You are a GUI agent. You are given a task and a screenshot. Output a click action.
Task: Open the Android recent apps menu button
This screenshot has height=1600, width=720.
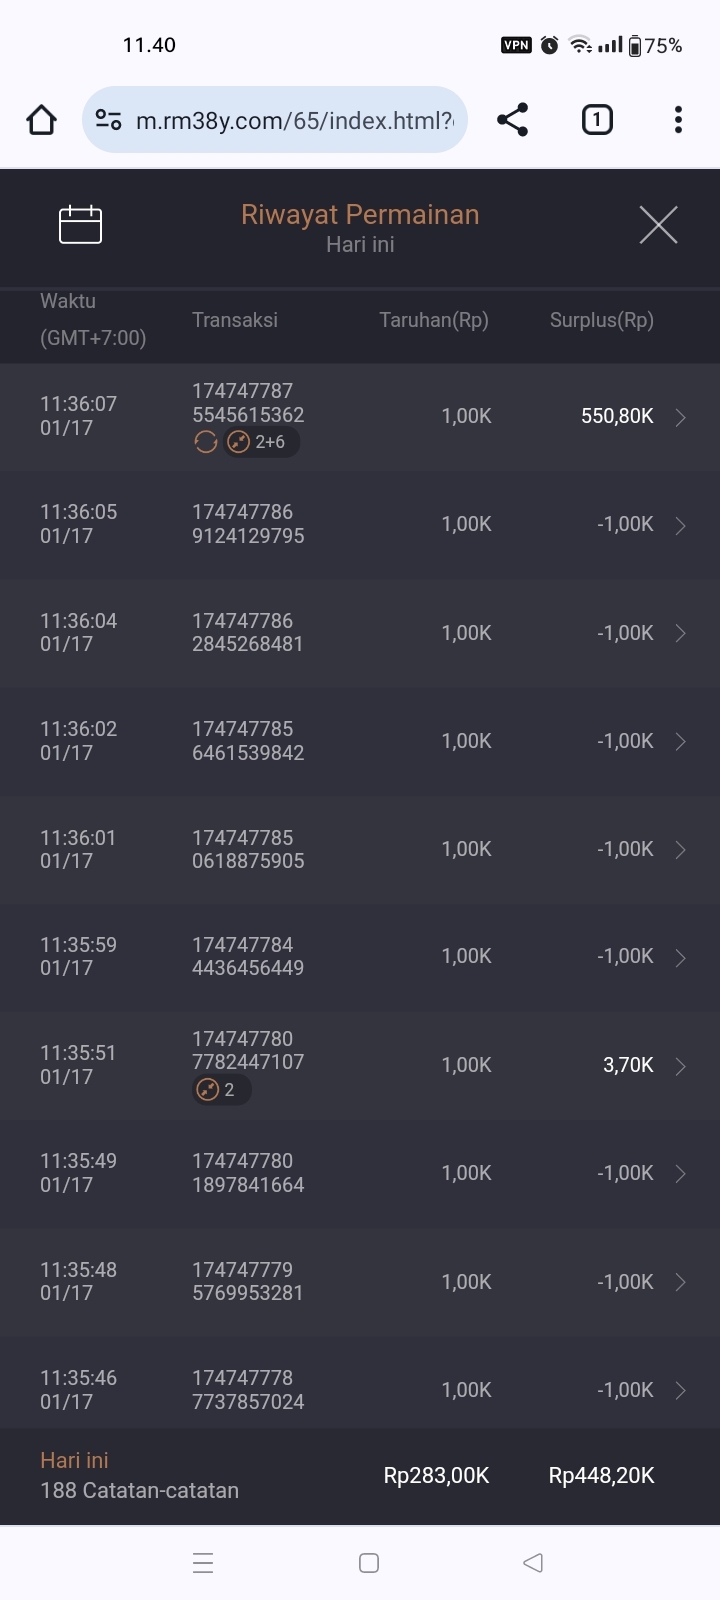[203, 1563]
